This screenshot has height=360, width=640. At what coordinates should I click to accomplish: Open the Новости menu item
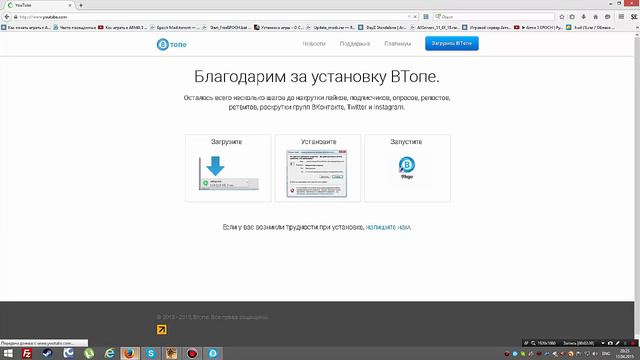point(314,44)
